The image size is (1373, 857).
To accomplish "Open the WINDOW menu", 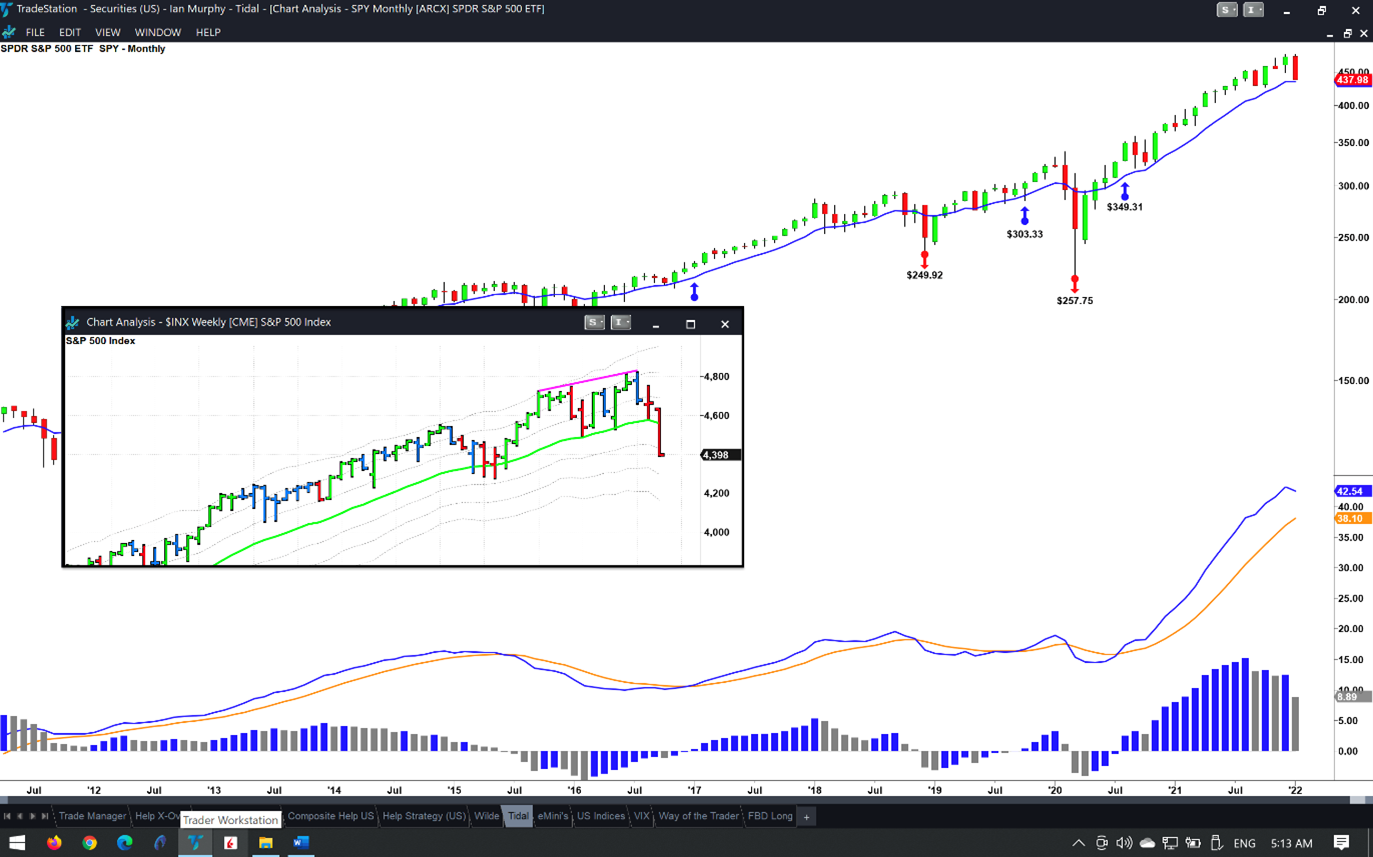I will pyautogui.click(x=158, y=32).
